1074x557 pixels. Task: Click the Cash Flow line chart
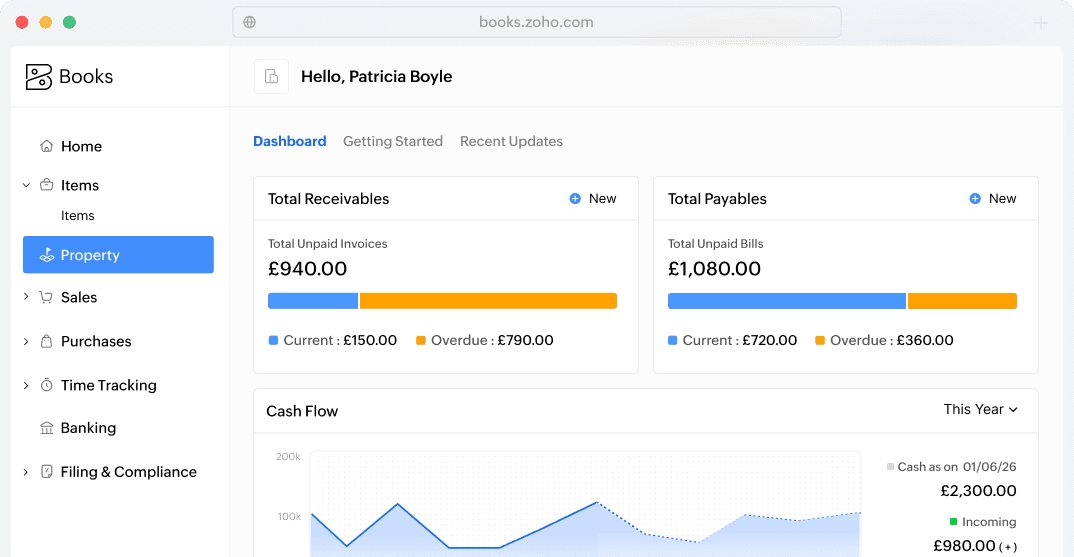586,504
